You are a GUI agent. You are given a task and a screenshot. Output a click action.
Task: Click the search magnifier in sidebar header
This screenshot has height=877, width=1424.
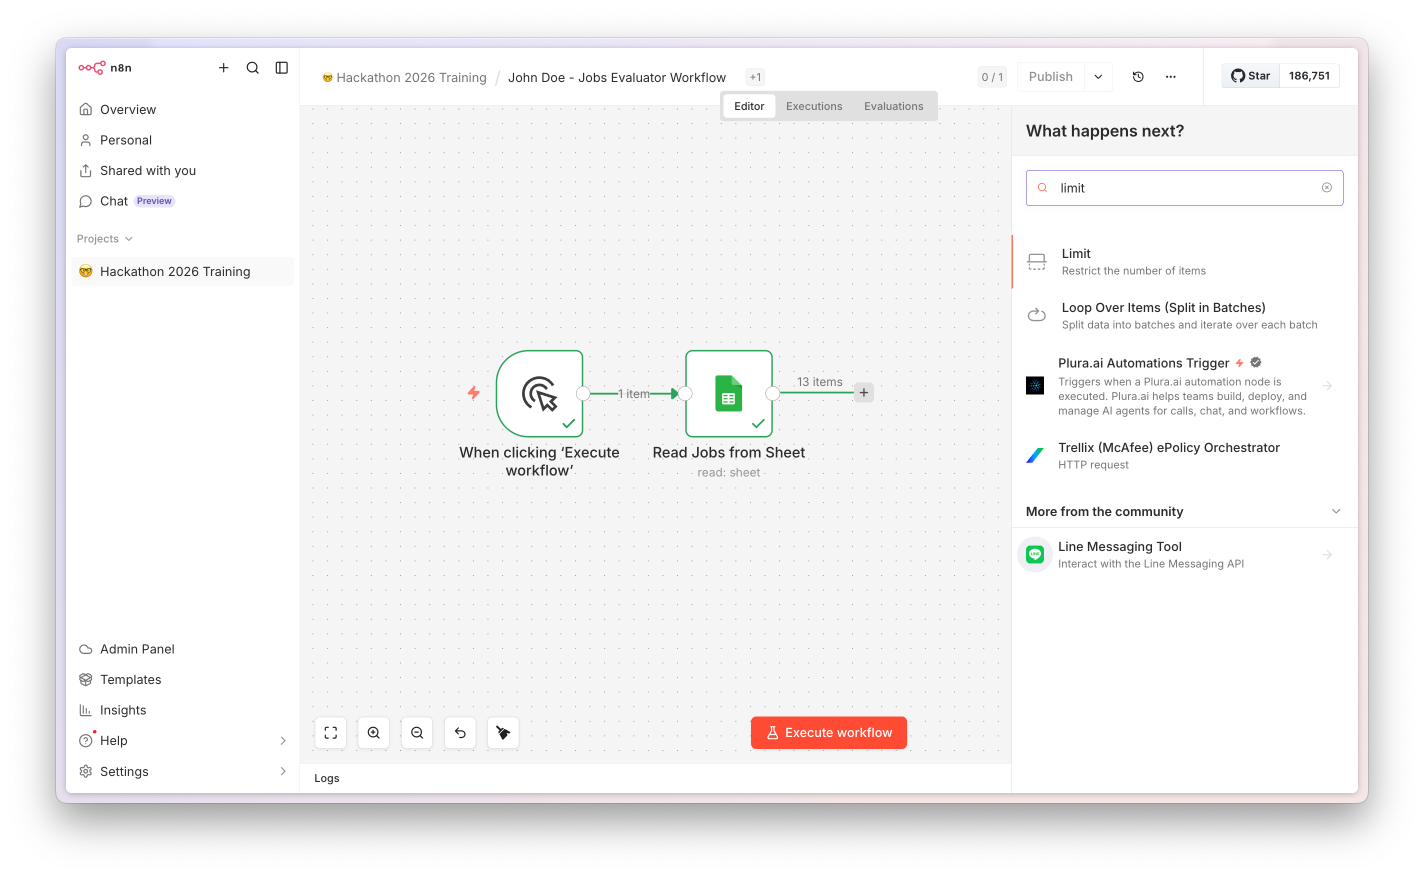tap(253, 68)
